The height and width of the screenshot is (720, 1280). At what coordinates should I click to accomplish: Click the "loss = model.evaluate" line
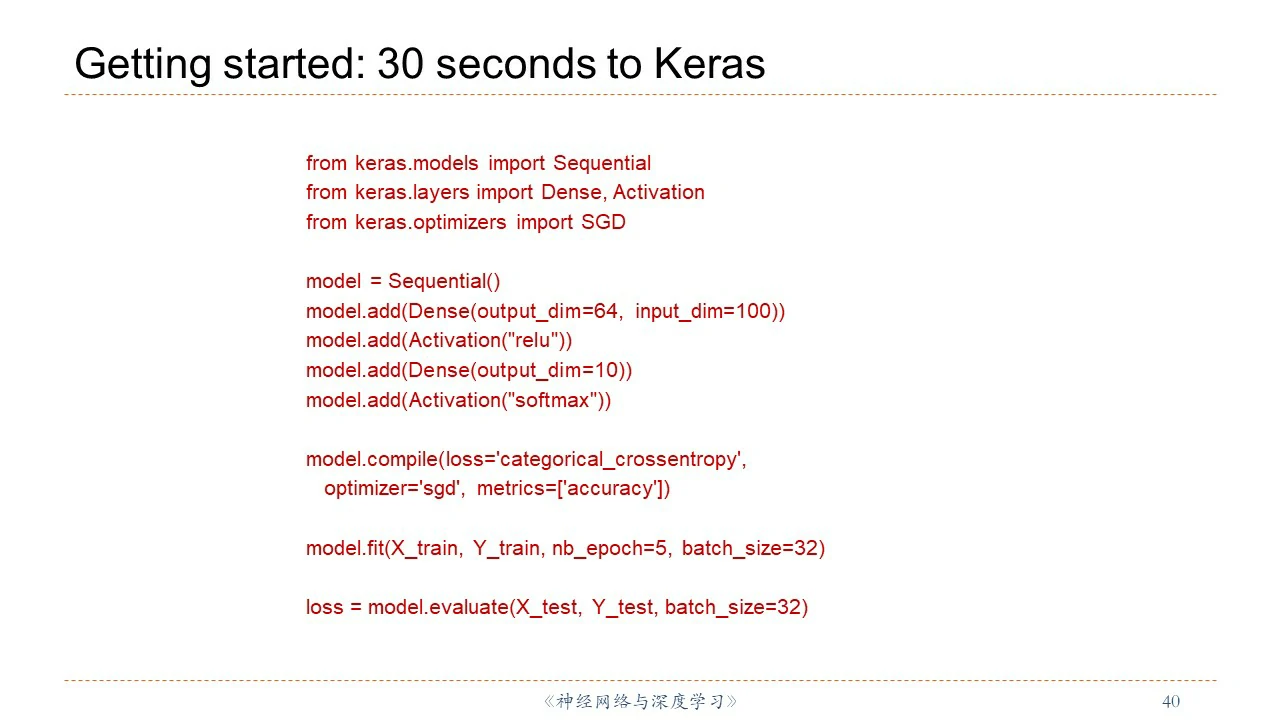[556, 607]
